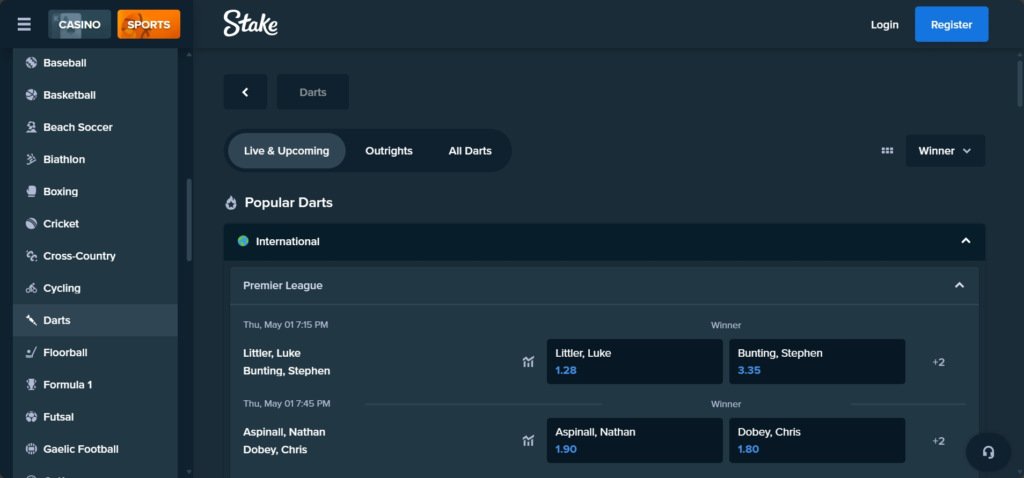Bet on Aspinall, Nathan at 1.90
Image resolution: width=1024 pixels, height=478 pixels.
tap(635, 441)
